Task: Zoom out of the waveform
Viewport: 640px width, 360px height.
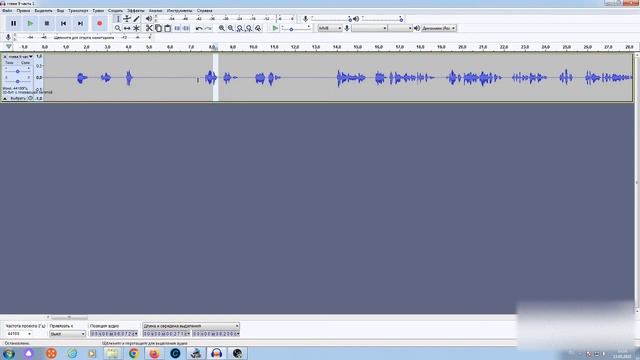Action: point(231,28)
